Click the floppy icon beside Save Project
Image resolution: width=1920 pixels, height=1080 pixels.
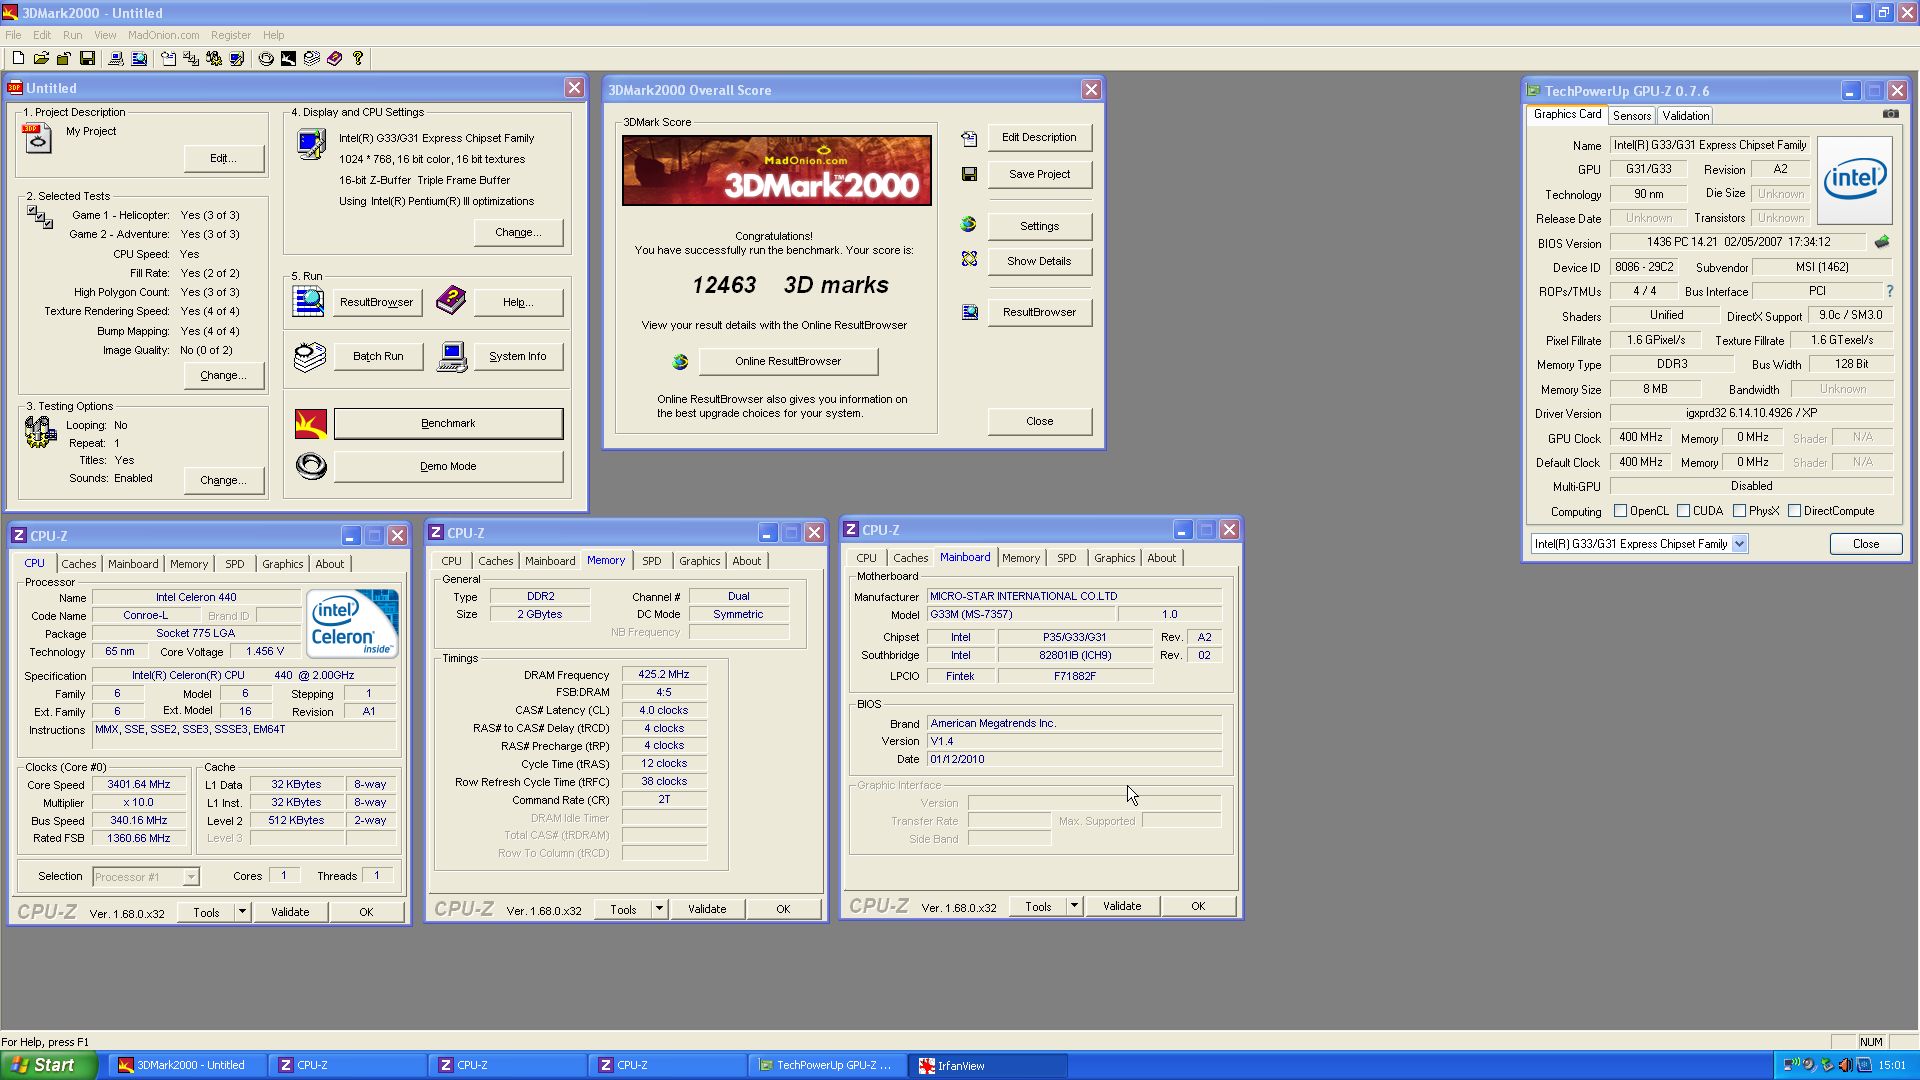pyautogui.click(x=969, y=174)
